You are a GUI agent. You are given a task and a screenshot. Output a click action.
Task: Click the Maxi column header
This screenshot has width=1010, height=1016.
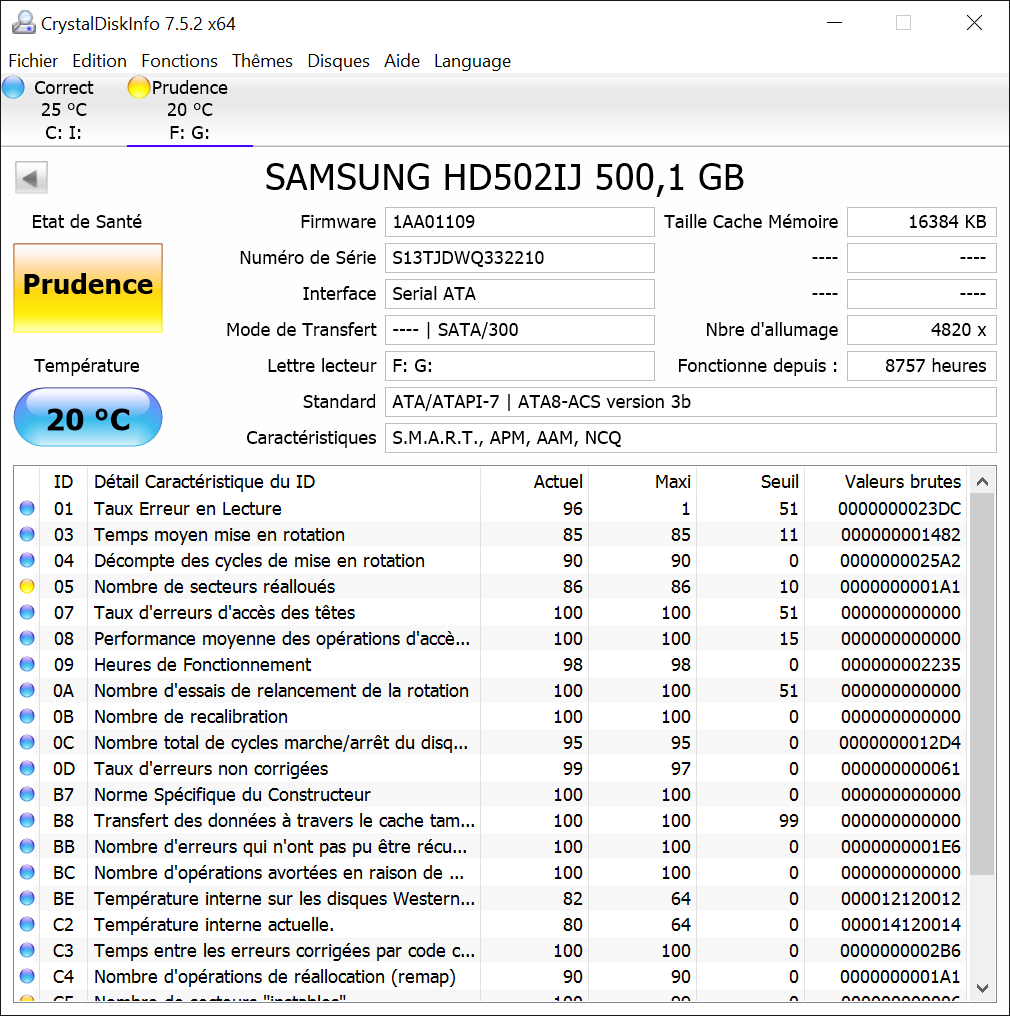click(642, 481)
